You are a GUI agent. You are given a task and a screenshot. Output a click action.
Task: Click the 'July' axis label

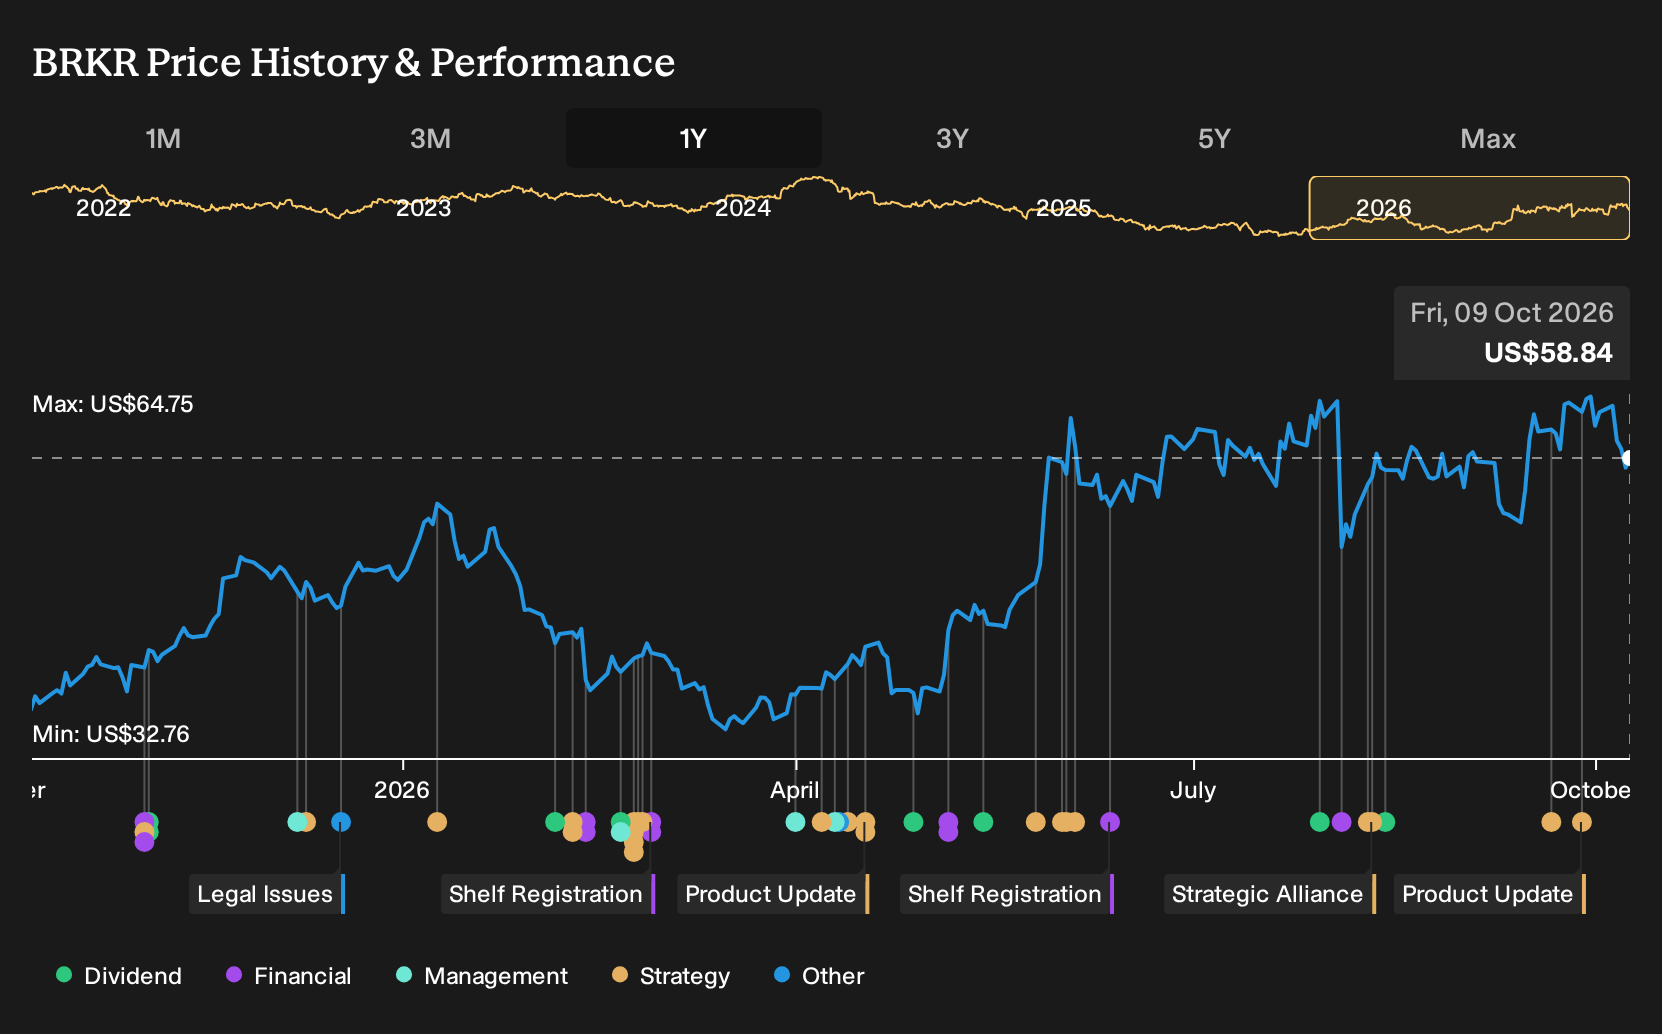coord(1193,790)
